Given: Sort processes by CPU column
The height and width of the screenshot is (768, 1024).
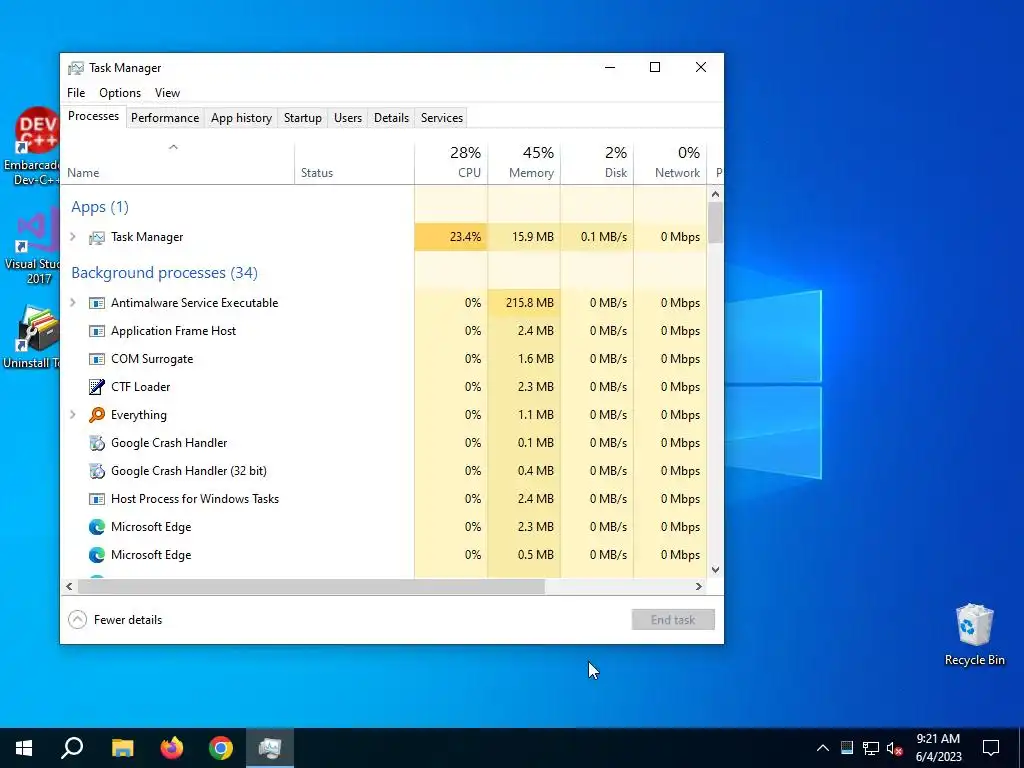Looking at the screenshot, I should click(x=451, y=163).
